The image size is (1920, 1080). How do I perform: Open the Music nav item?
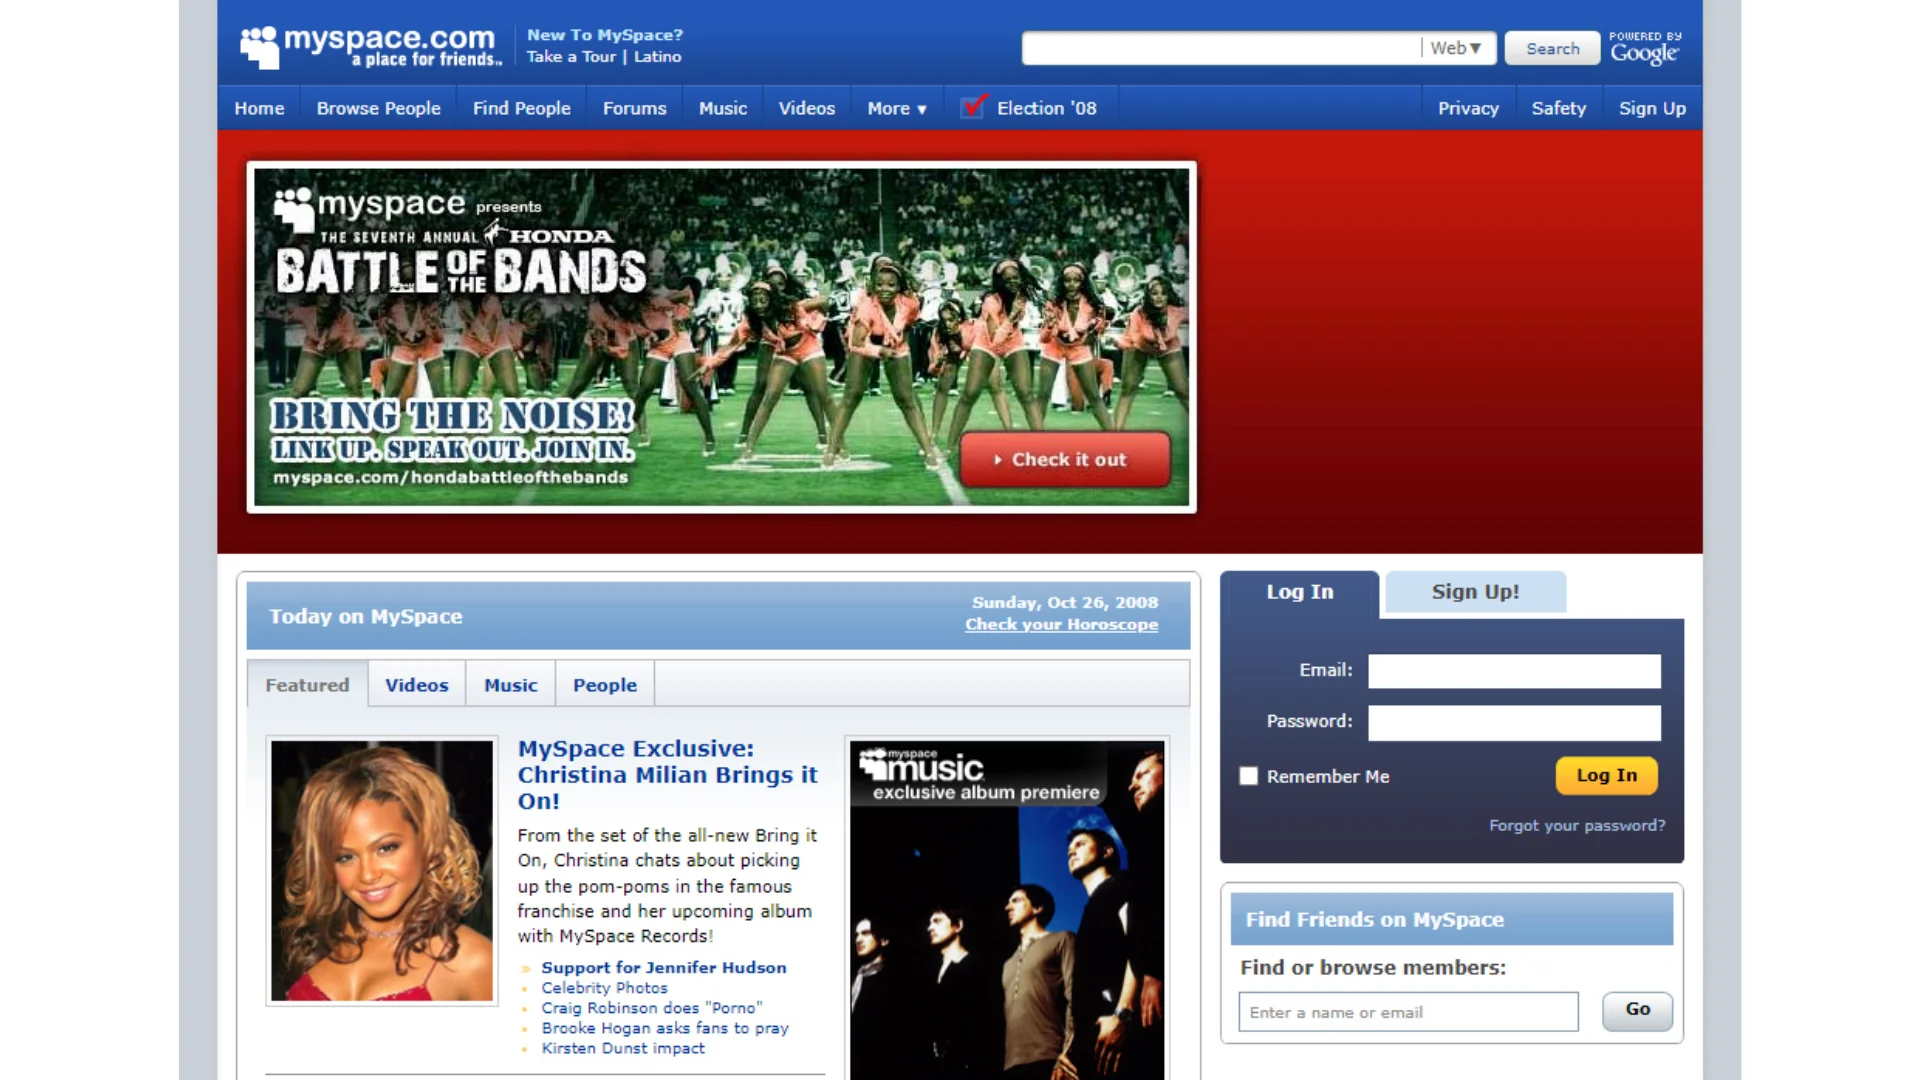(722, 108)
